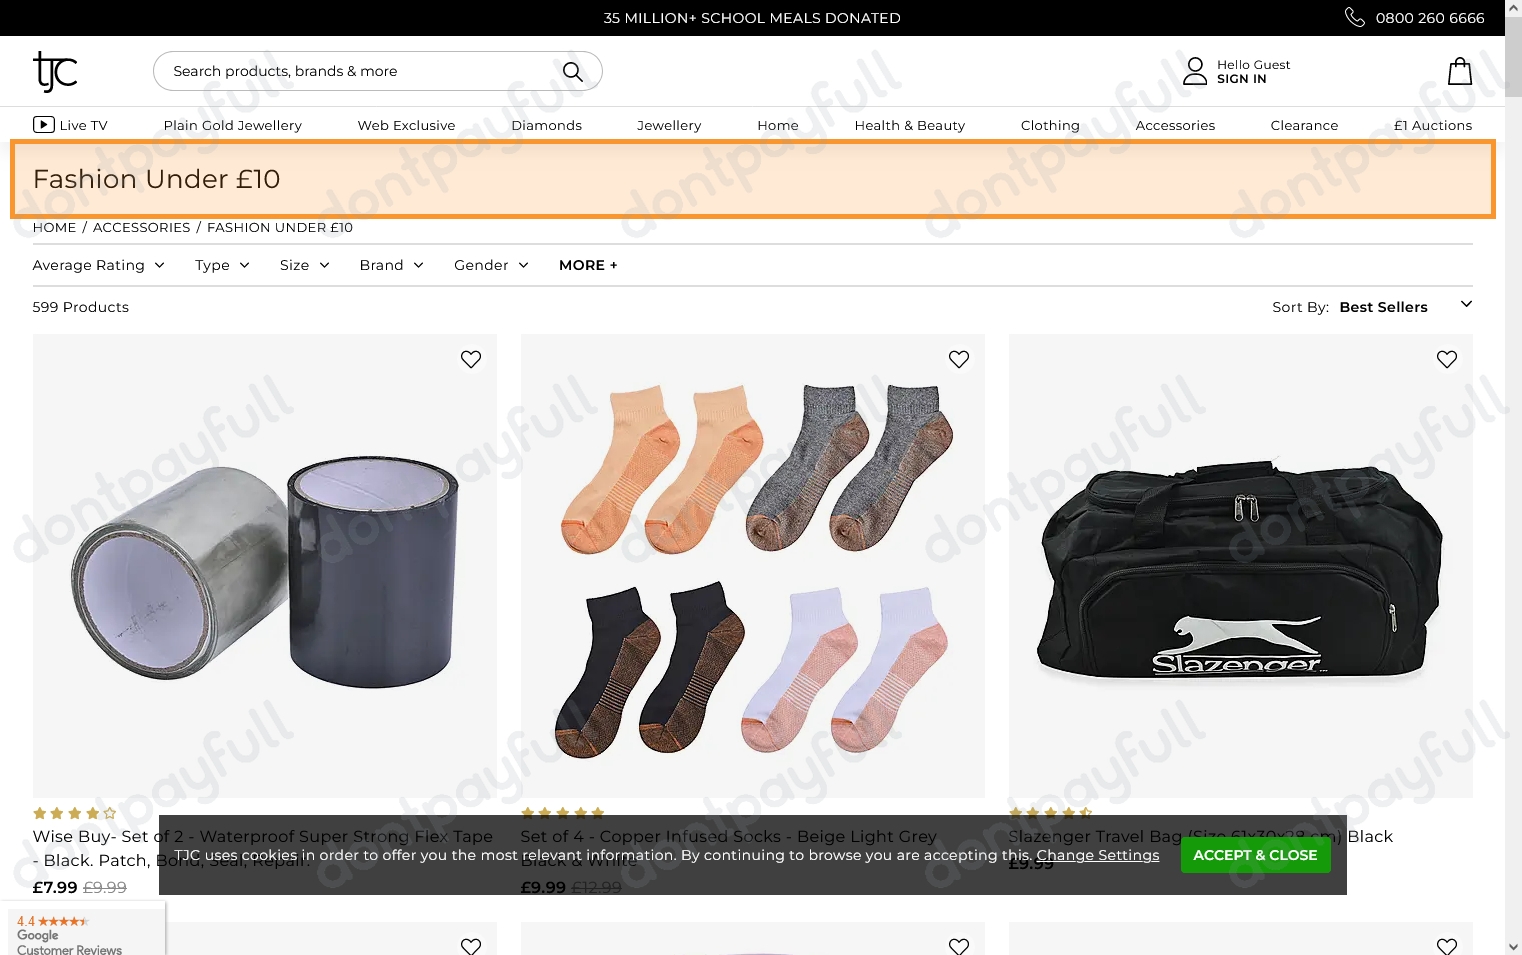Open the Slazenger Travel Bag image
The image size is (1522, 955).
1241,566
